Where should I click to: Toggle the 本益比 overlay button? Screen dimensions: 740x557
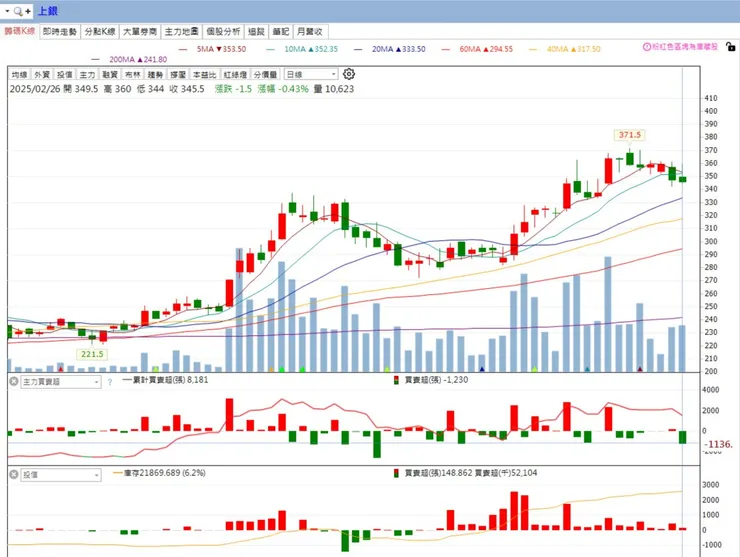click(x=204, y=75)
